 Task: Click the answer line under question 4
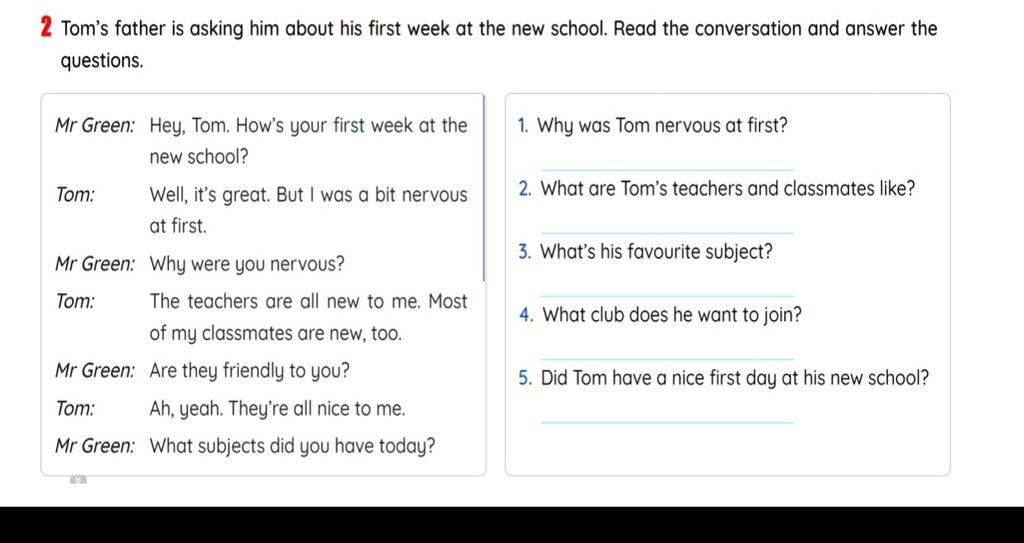[x=667, y=359]
